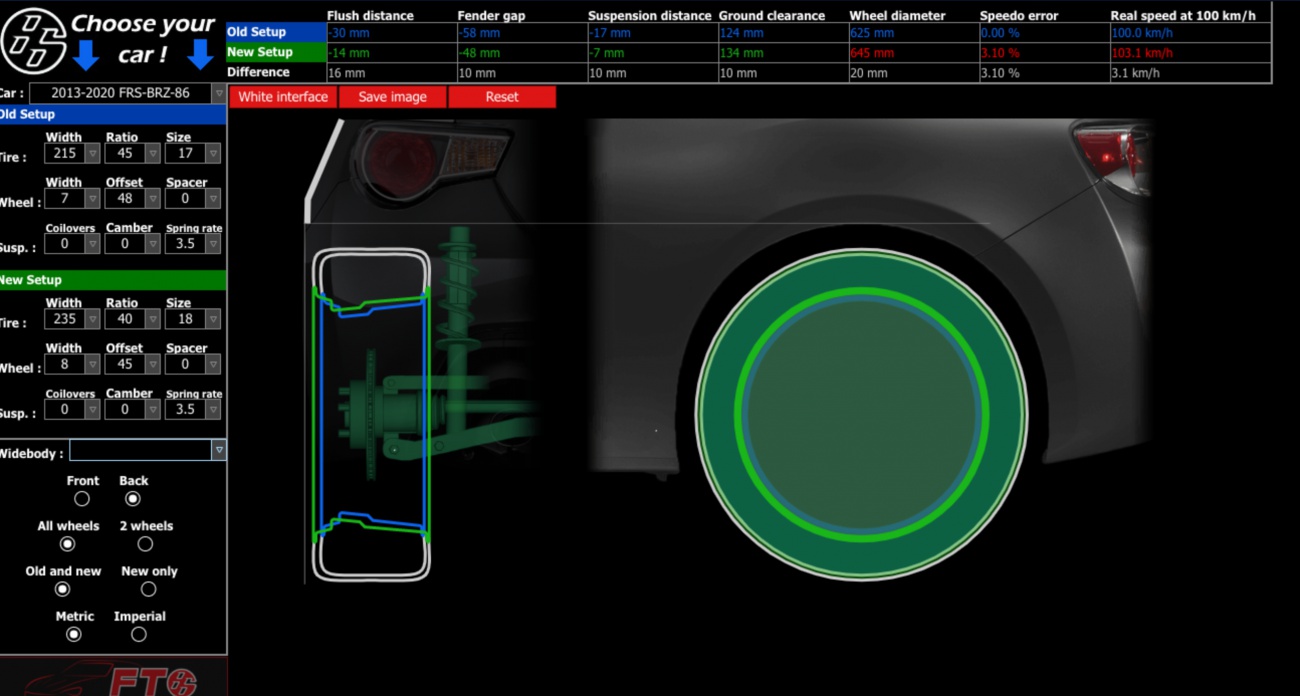The image size is (1300, 696).
Task: Expand the Widebody dropdown
Action: [x=147, y=451]
